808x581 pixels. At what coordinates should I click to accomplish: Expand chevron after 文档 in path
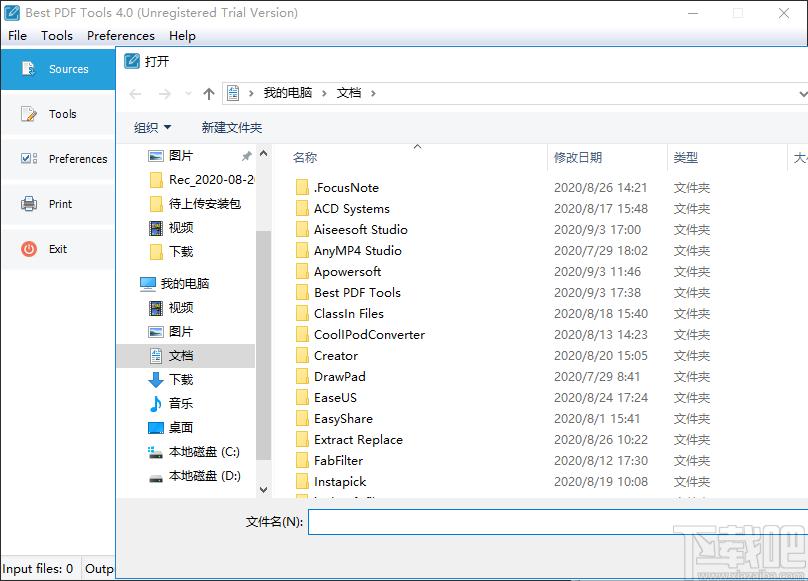pyautogui.click(x=373, y=93)
